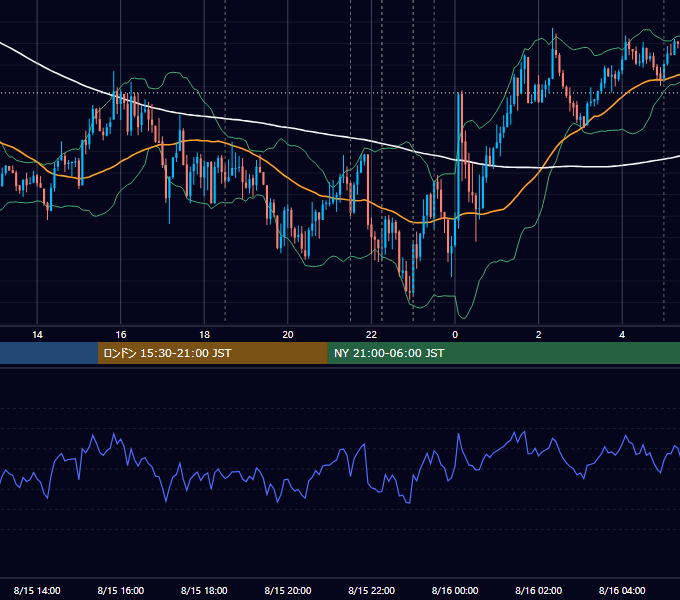Image resolution: width=680 pixels, height=600 pixels.
Task: Click the 8/15 18:00 date label
Action: pos(204,590)
